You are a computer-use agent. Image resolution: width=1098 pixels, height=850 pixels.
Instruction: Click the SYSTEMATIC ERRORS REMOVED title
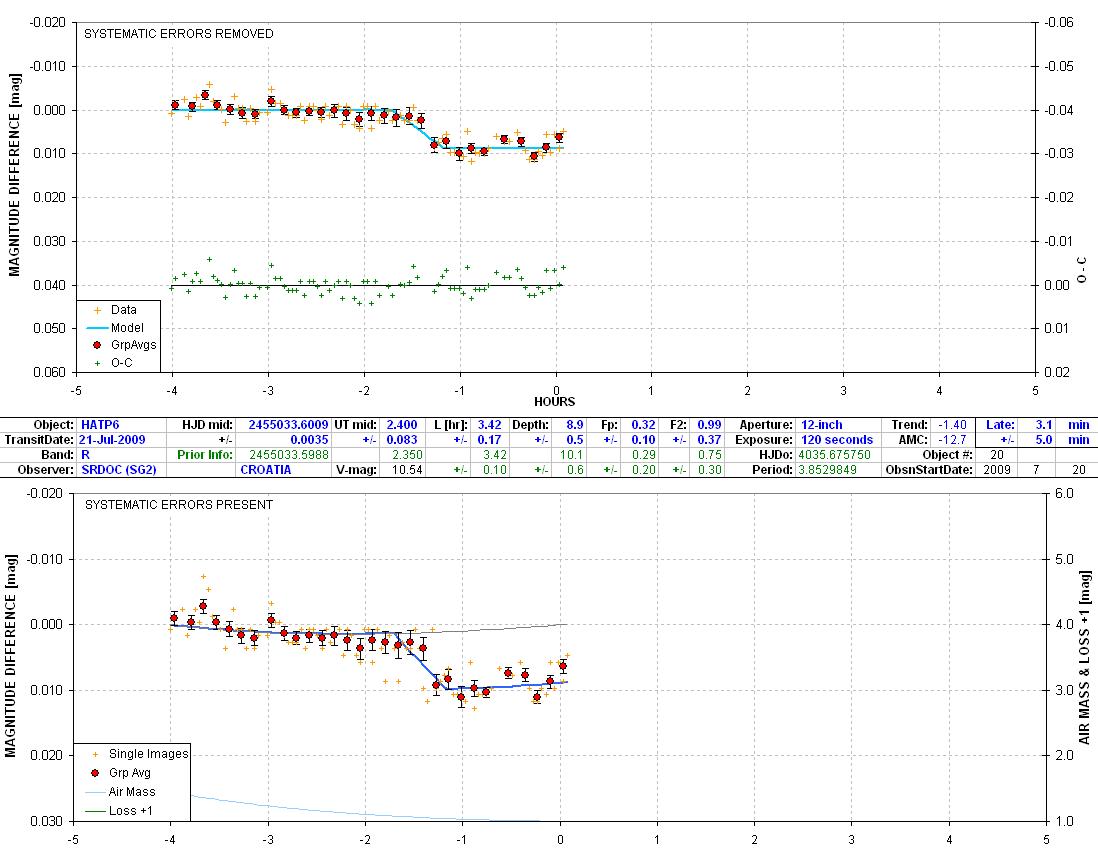[179, 34]
